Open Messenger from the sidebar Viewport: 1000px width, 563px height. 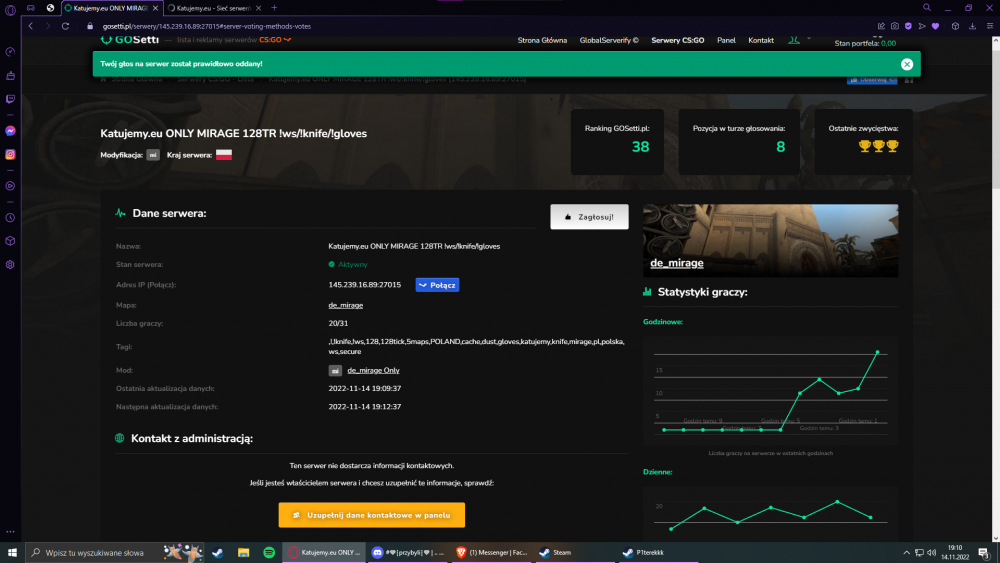10,131
